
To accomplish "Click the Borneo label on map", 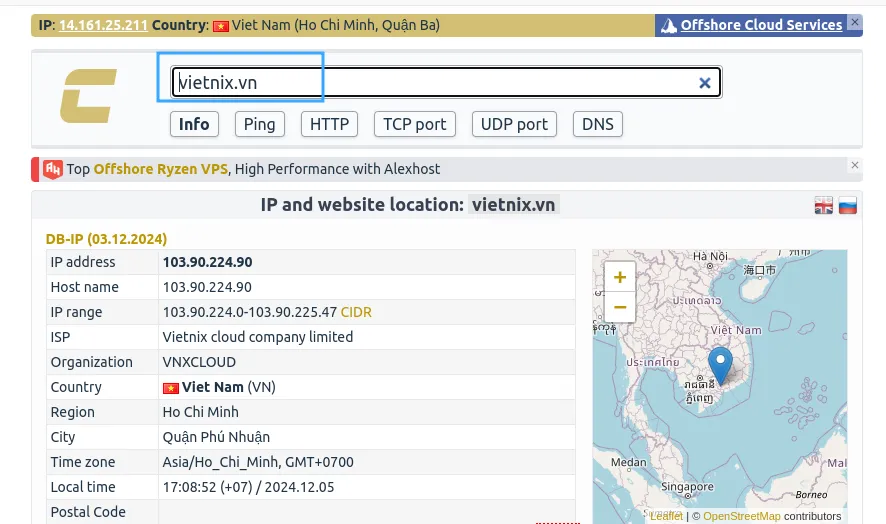I will coord(811,495).
